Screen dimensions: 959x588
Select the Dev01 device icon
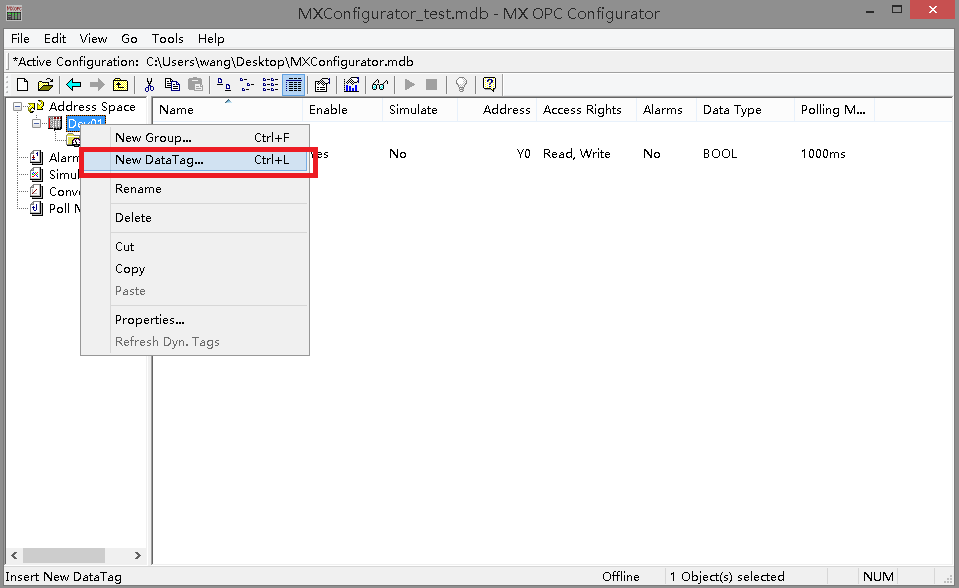55,124
